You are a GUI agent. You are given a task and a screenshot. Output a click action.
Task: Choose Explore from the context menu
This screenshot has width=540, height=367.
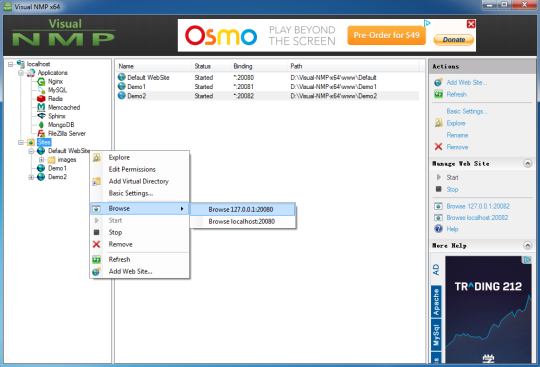pos(139,157)
